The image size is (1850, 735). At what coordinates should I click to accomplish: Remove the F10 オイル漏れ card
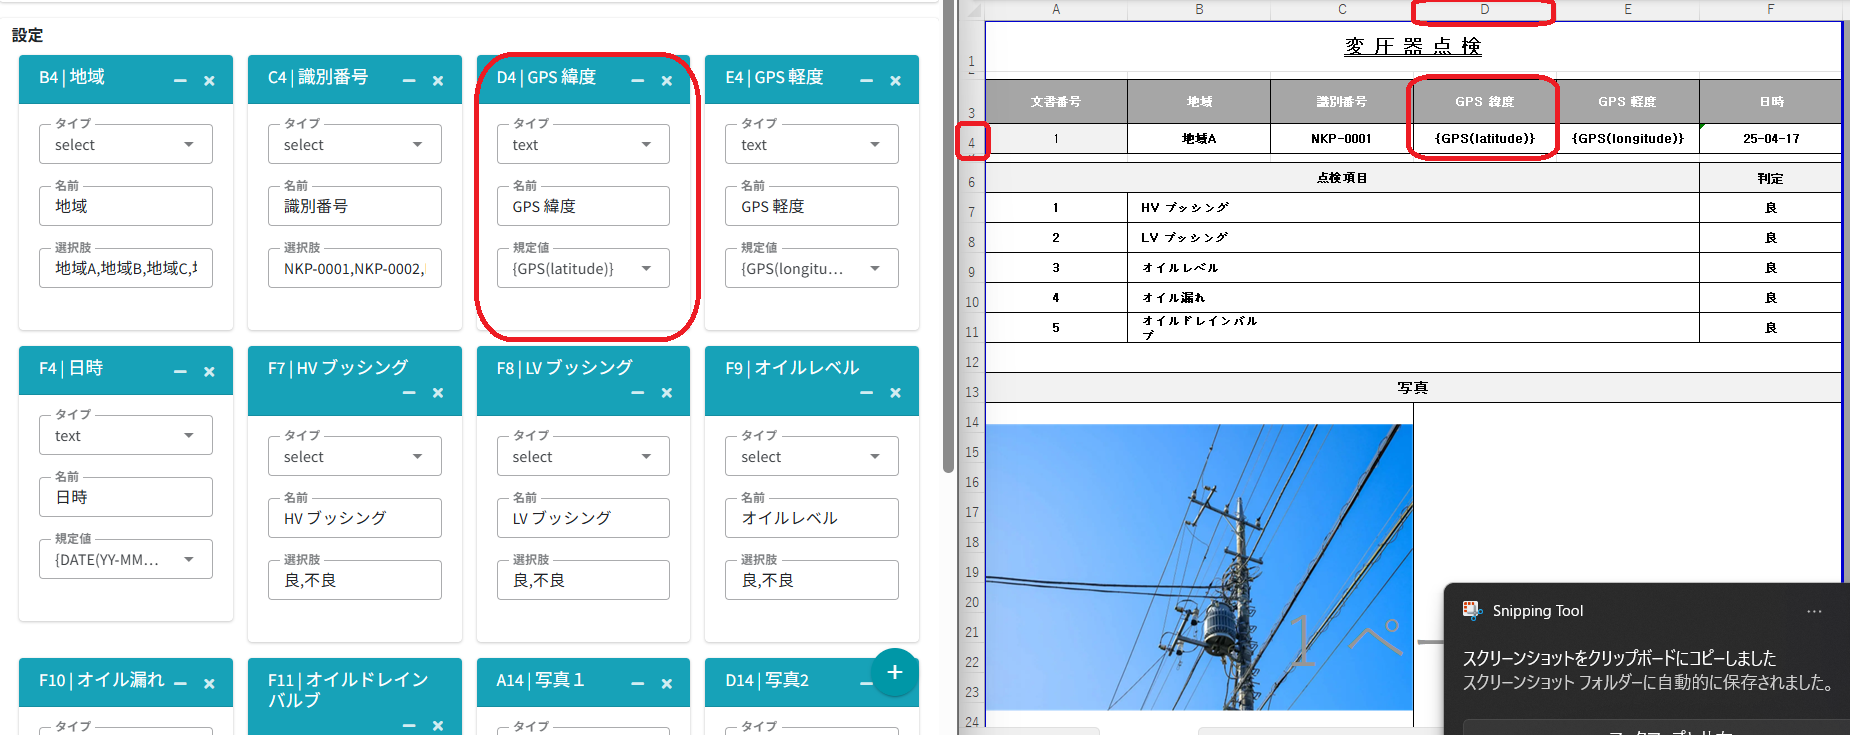(209, 684)
